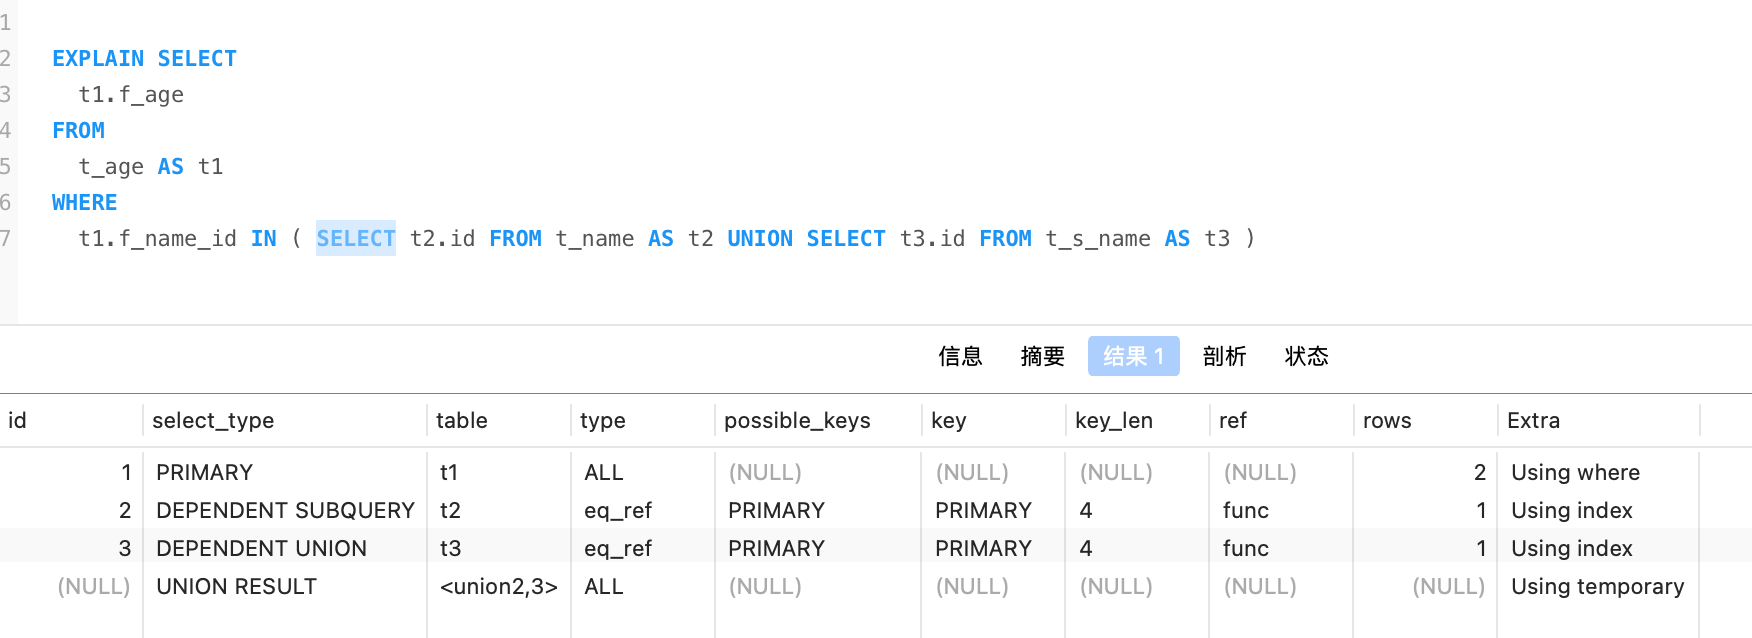Click the possible_keys column header
Viewport: 1752px width, 638px height.
click(797, 421)
